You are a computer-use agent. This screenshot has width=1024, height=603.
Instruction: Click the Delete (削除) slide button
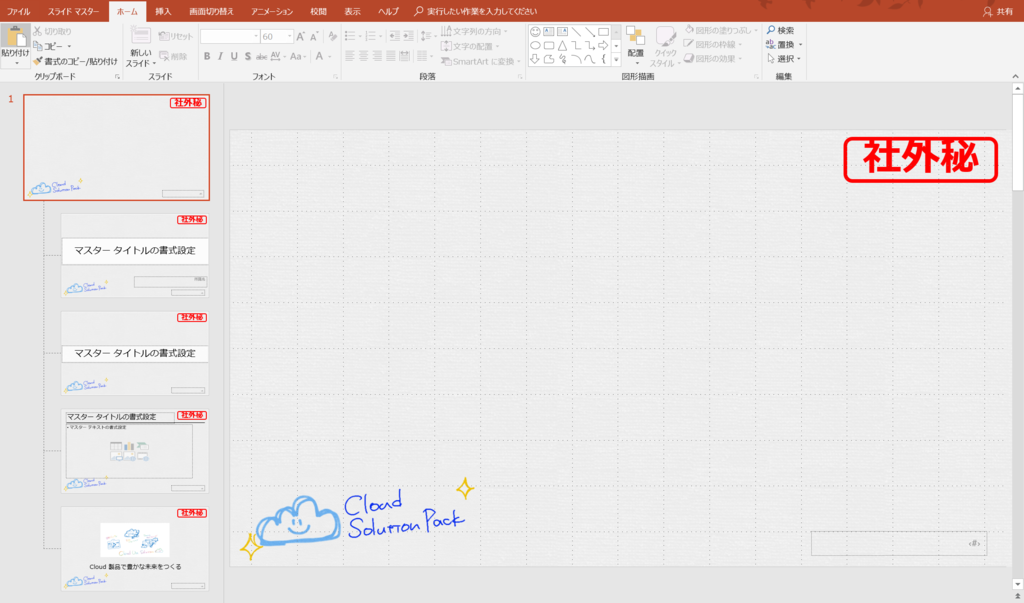pos(173,56)
